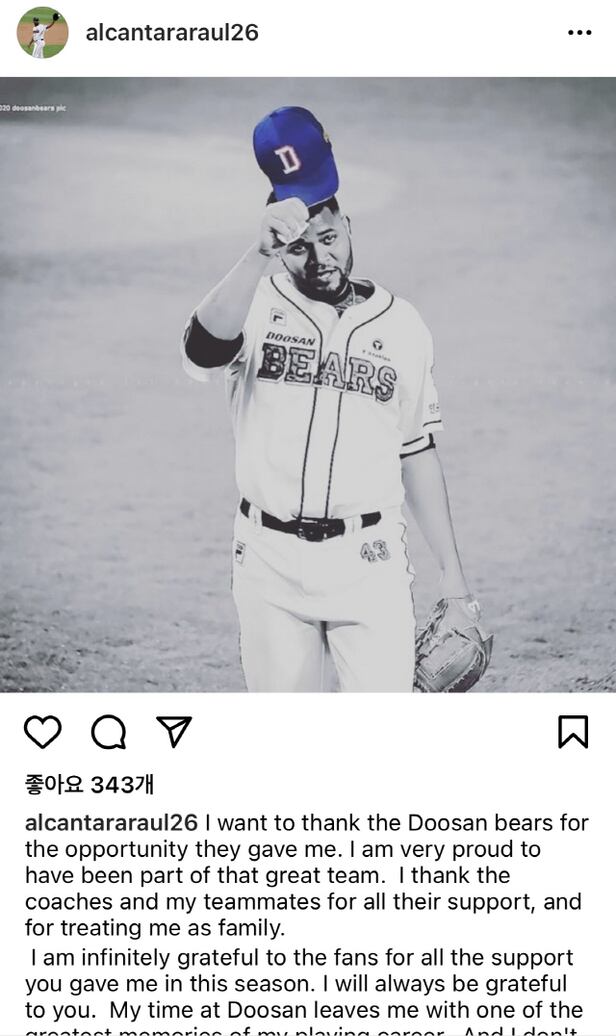Open the three-dot more options menu
Screen dimensions: 616x1036
[580, 32]
